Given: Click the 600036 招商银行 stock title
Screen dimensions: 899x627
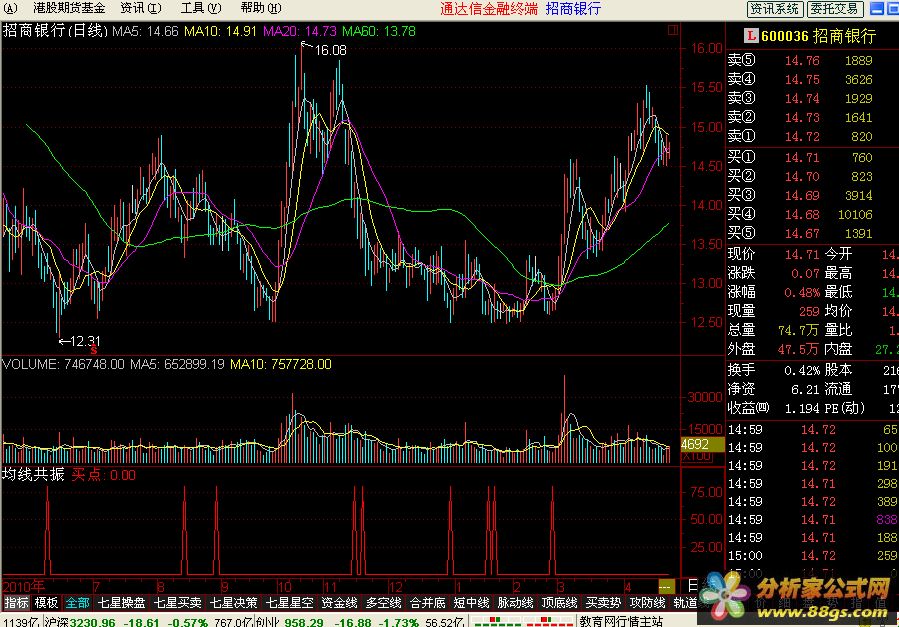Looking at the screenshot, I should pyautogui.click(x=819, y=36).
